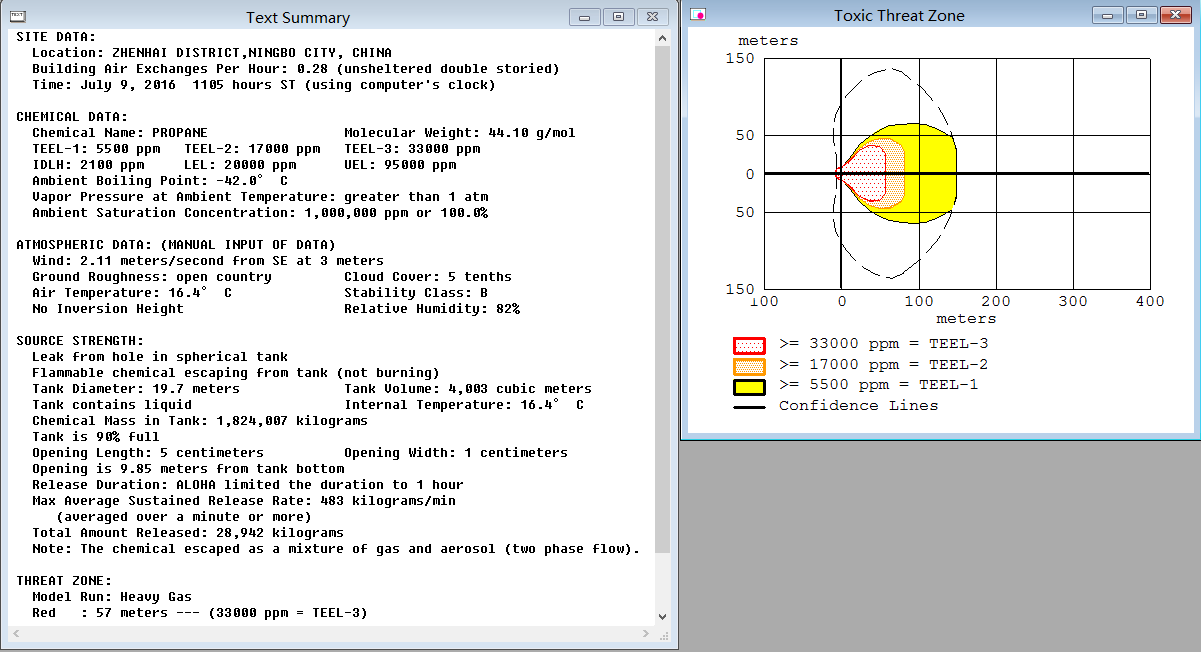1201x652 pixels.
Task: Click Chemical Name: PROPANE text
Action: pyautogui.click(x=120, y=133)
